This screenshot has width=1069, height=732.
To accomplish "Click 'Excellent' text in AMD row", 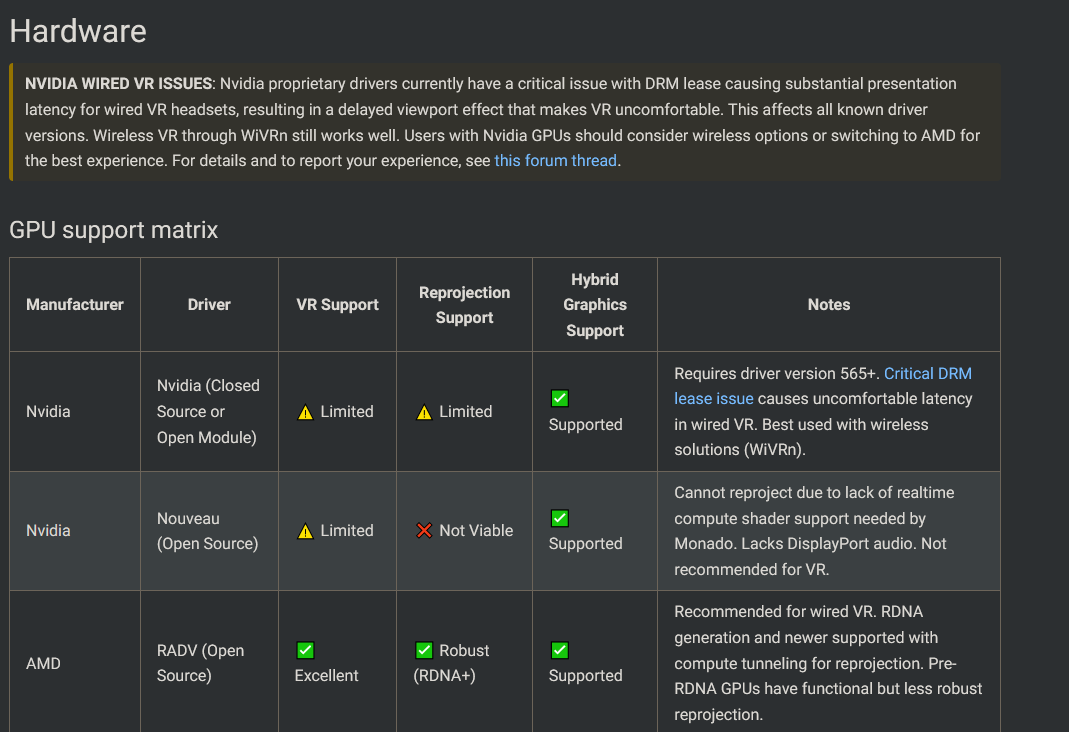I will [x=327, y=675].
